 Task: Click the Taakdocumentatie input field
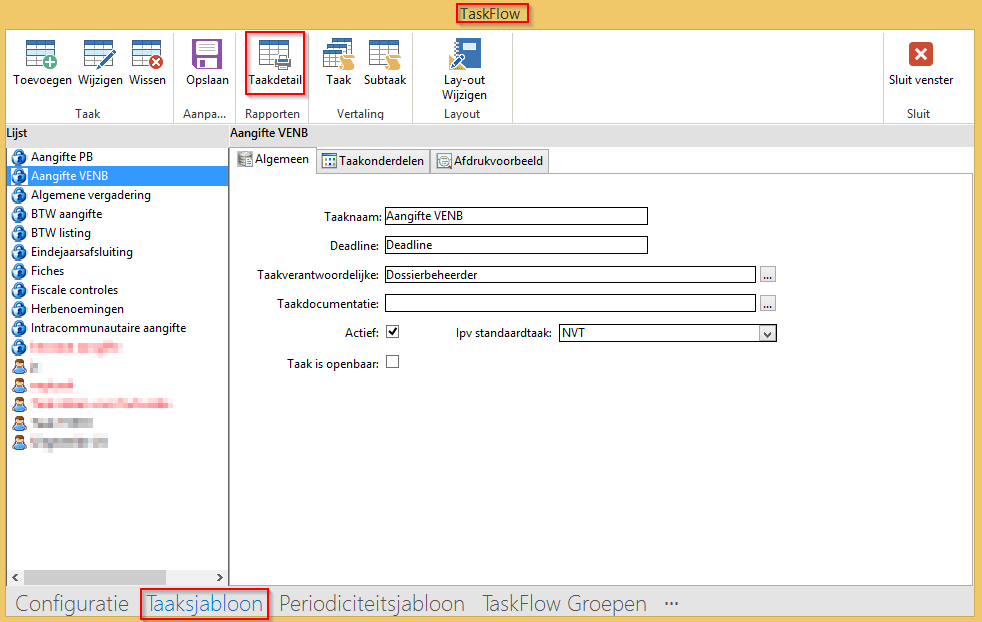[x=570, y=303]
